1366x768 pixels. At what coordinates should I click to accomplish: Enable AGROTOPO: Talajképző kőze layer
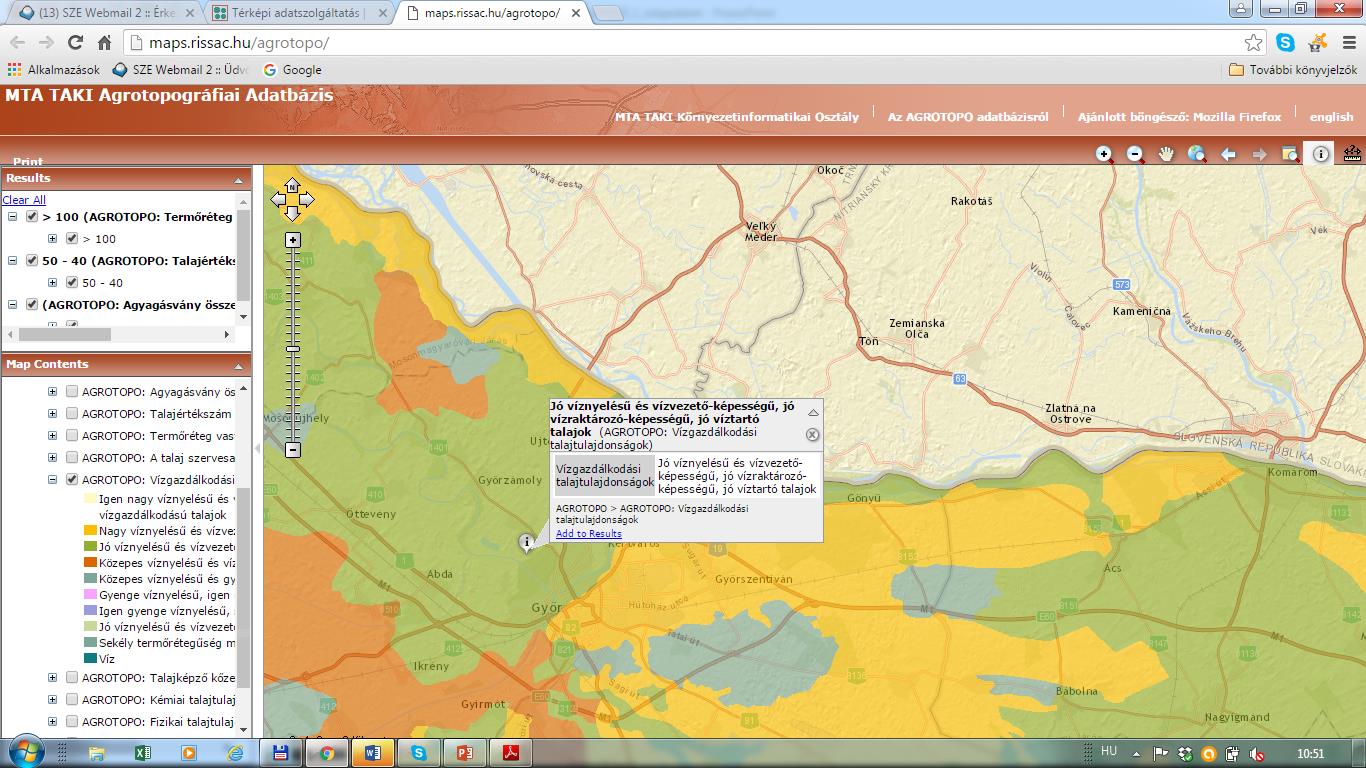(72, 678)
